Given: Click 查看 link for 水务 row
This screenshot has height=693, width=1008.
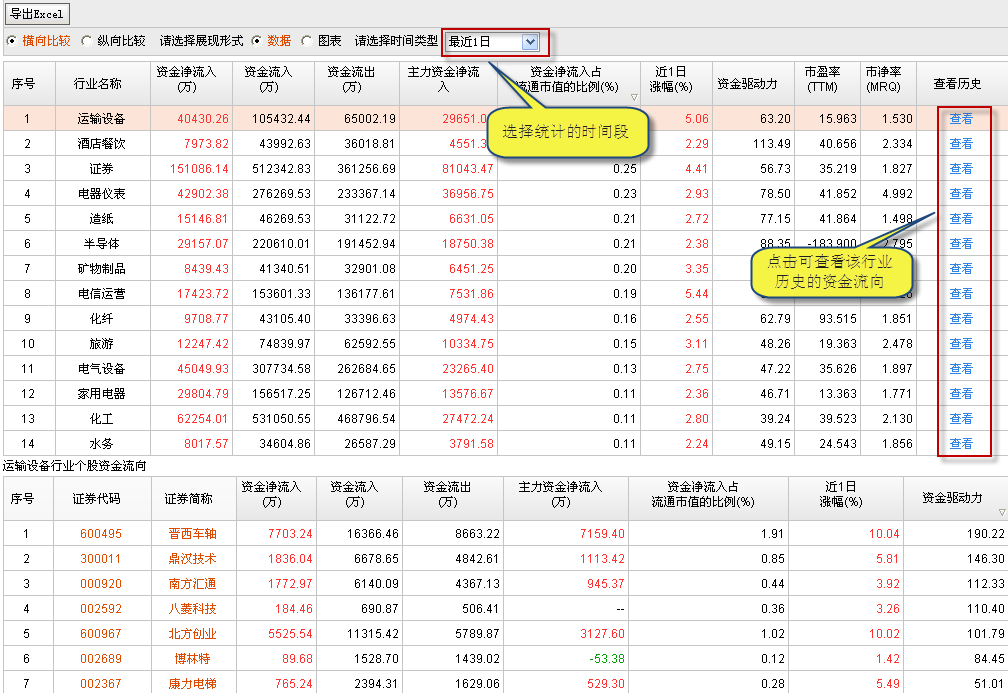Looking at the screenshot, I should tap(960, 444).
